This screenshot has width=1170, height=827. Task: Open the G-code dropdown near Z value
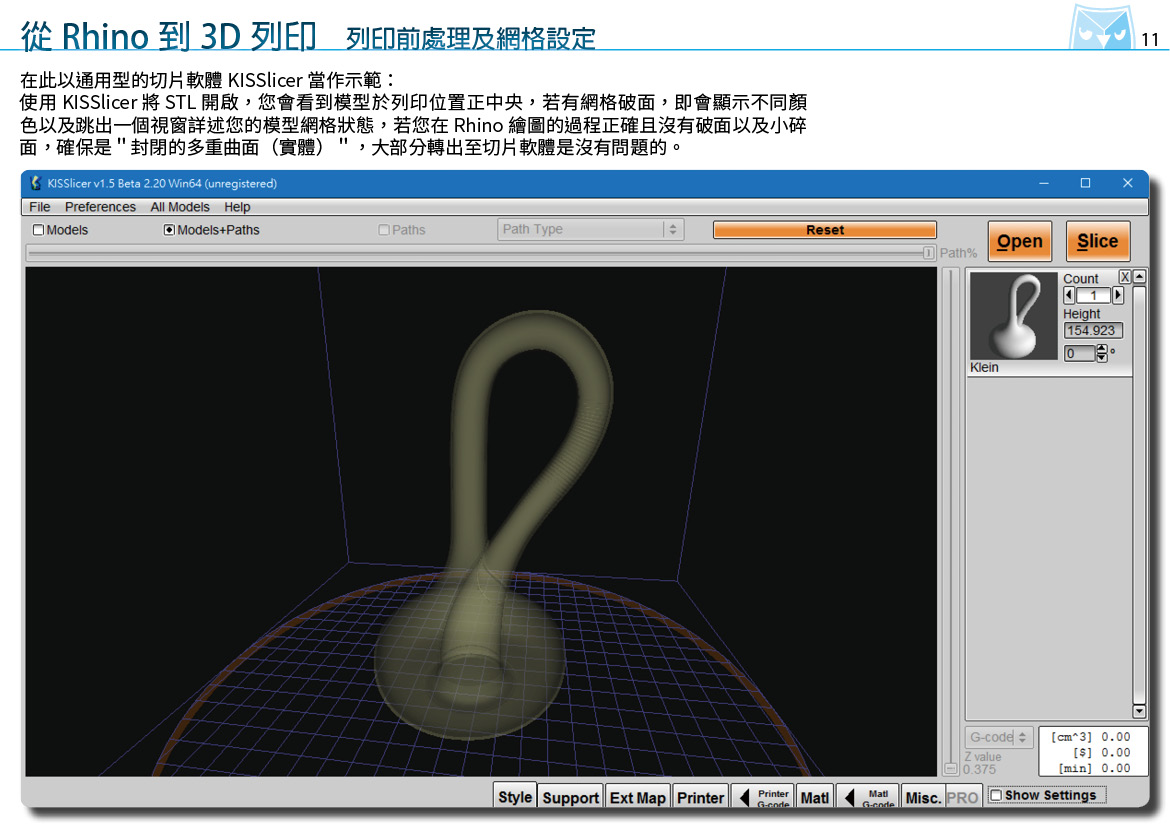pos(998,737)
